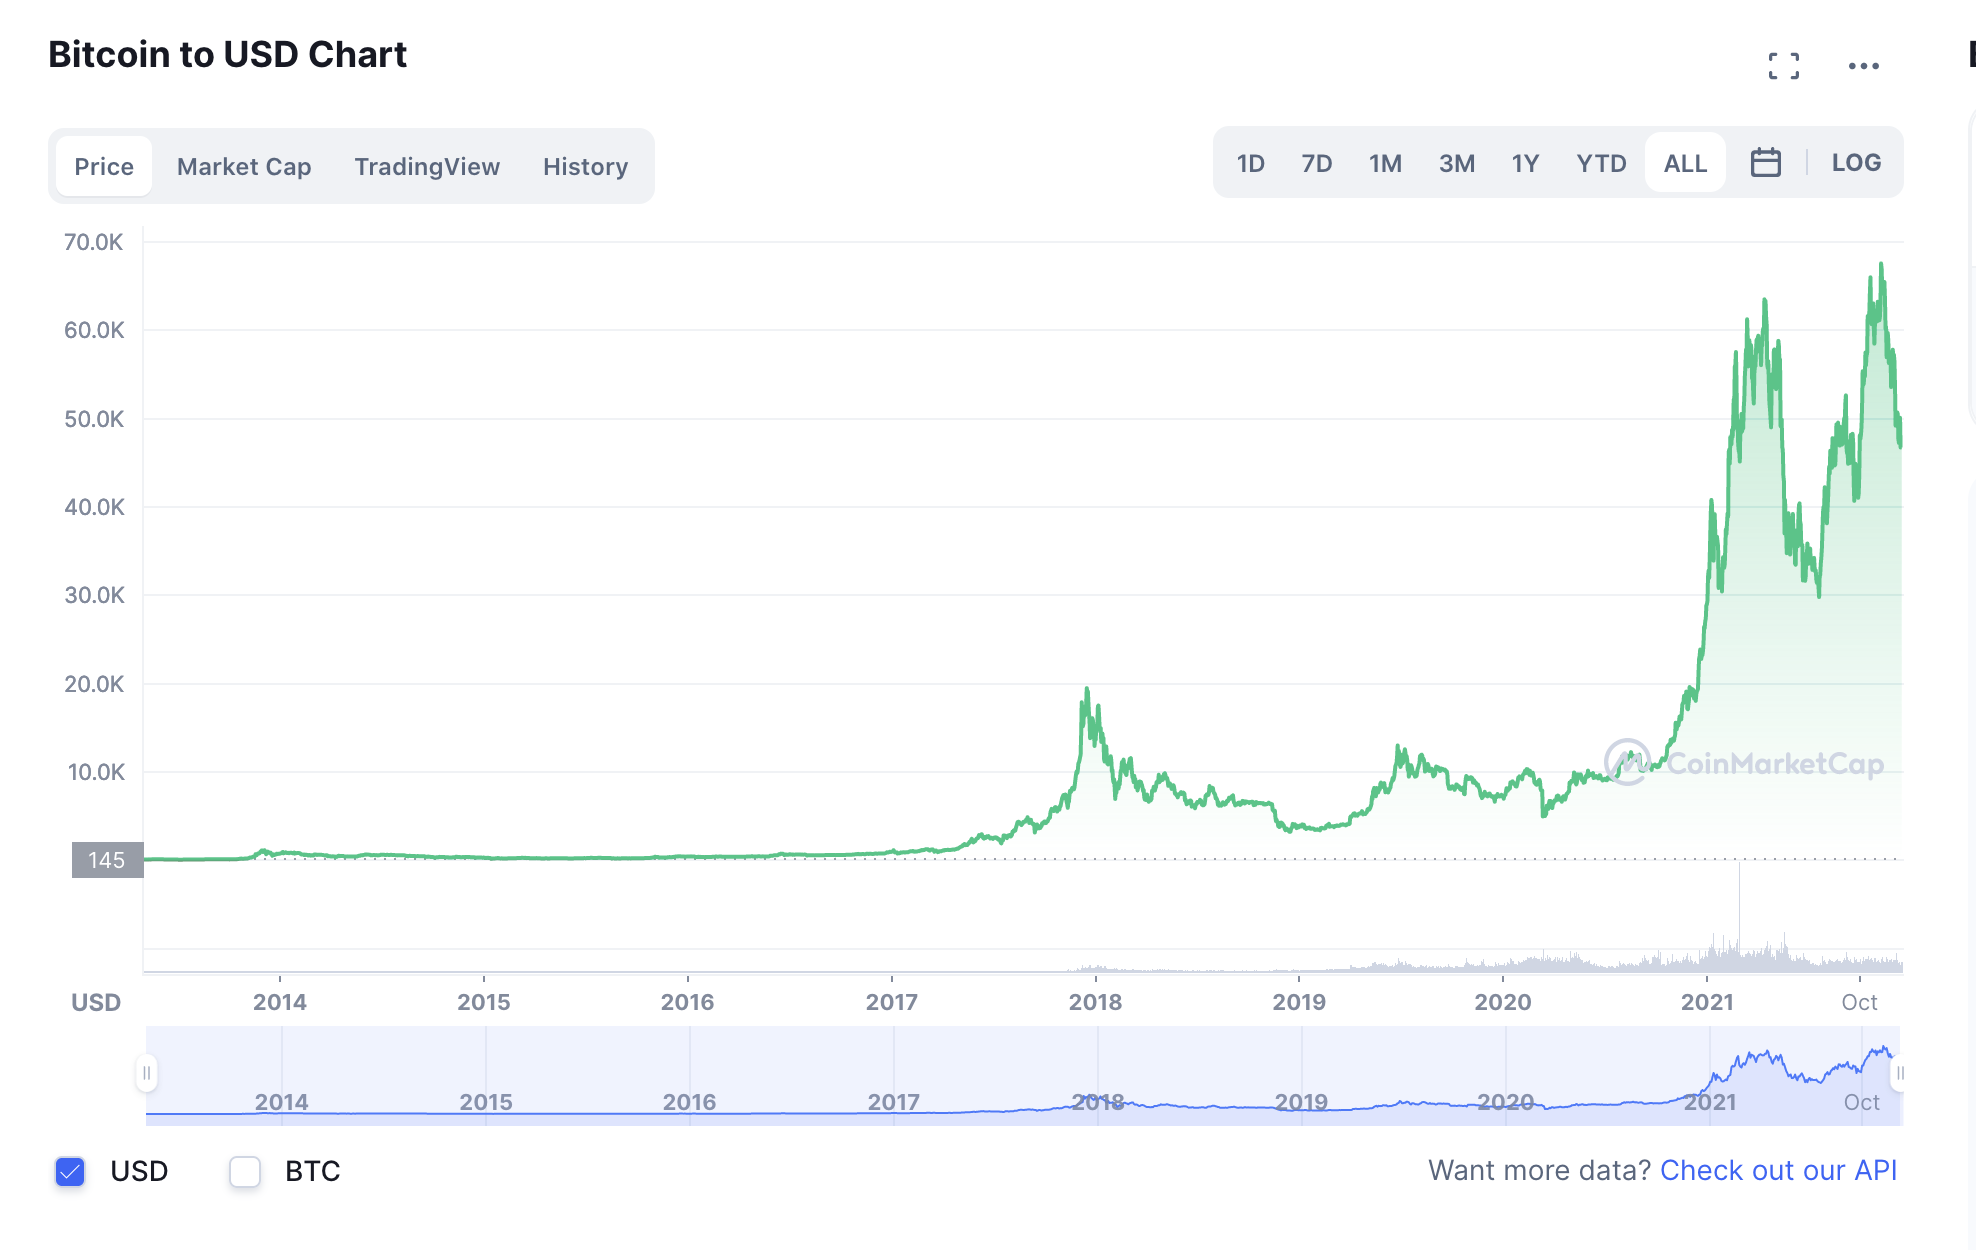The width and height of the screenshot is (1976, 1250).
Task: Select the 1Y time range
Action: pyautogui.click(x=1524, y=163)
